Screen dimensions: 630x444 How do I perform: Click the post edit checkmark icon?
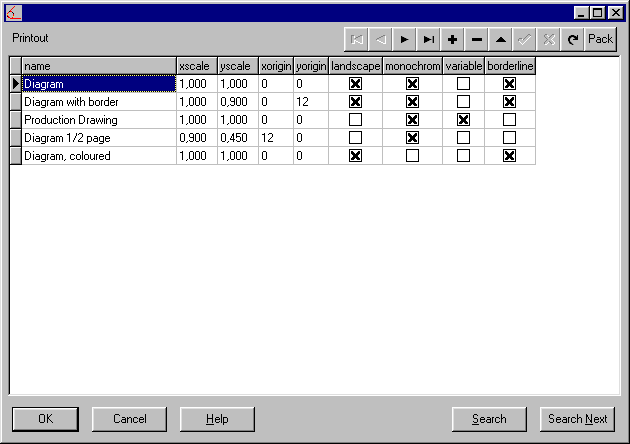click(524, 39)
